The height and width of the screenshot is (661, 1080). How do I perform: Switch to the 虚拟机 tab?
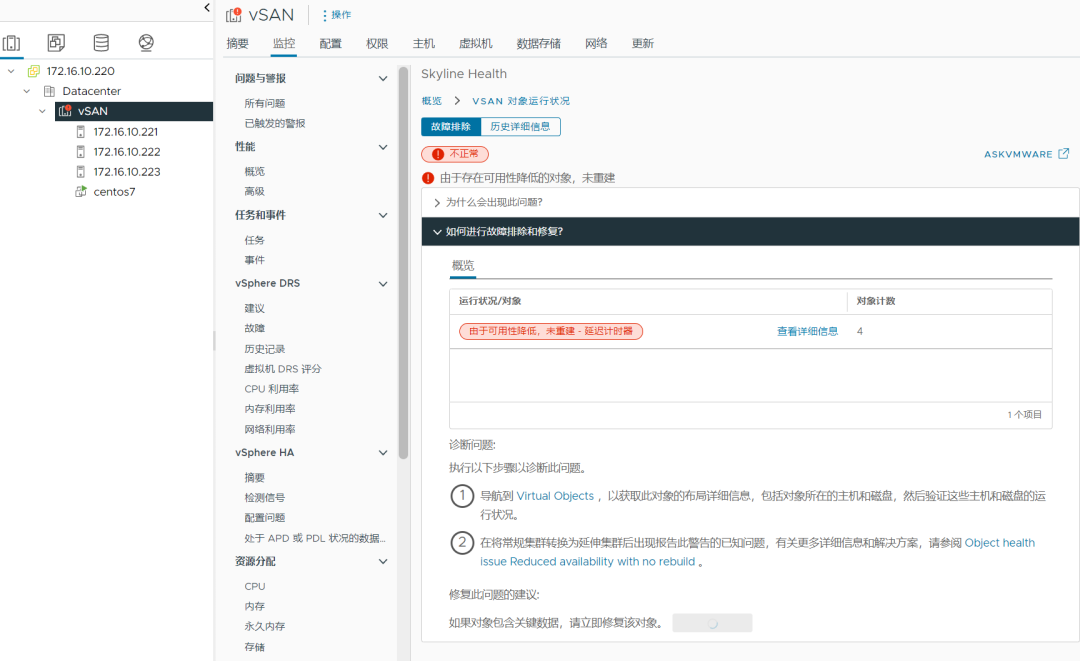(x=476, y=43)
